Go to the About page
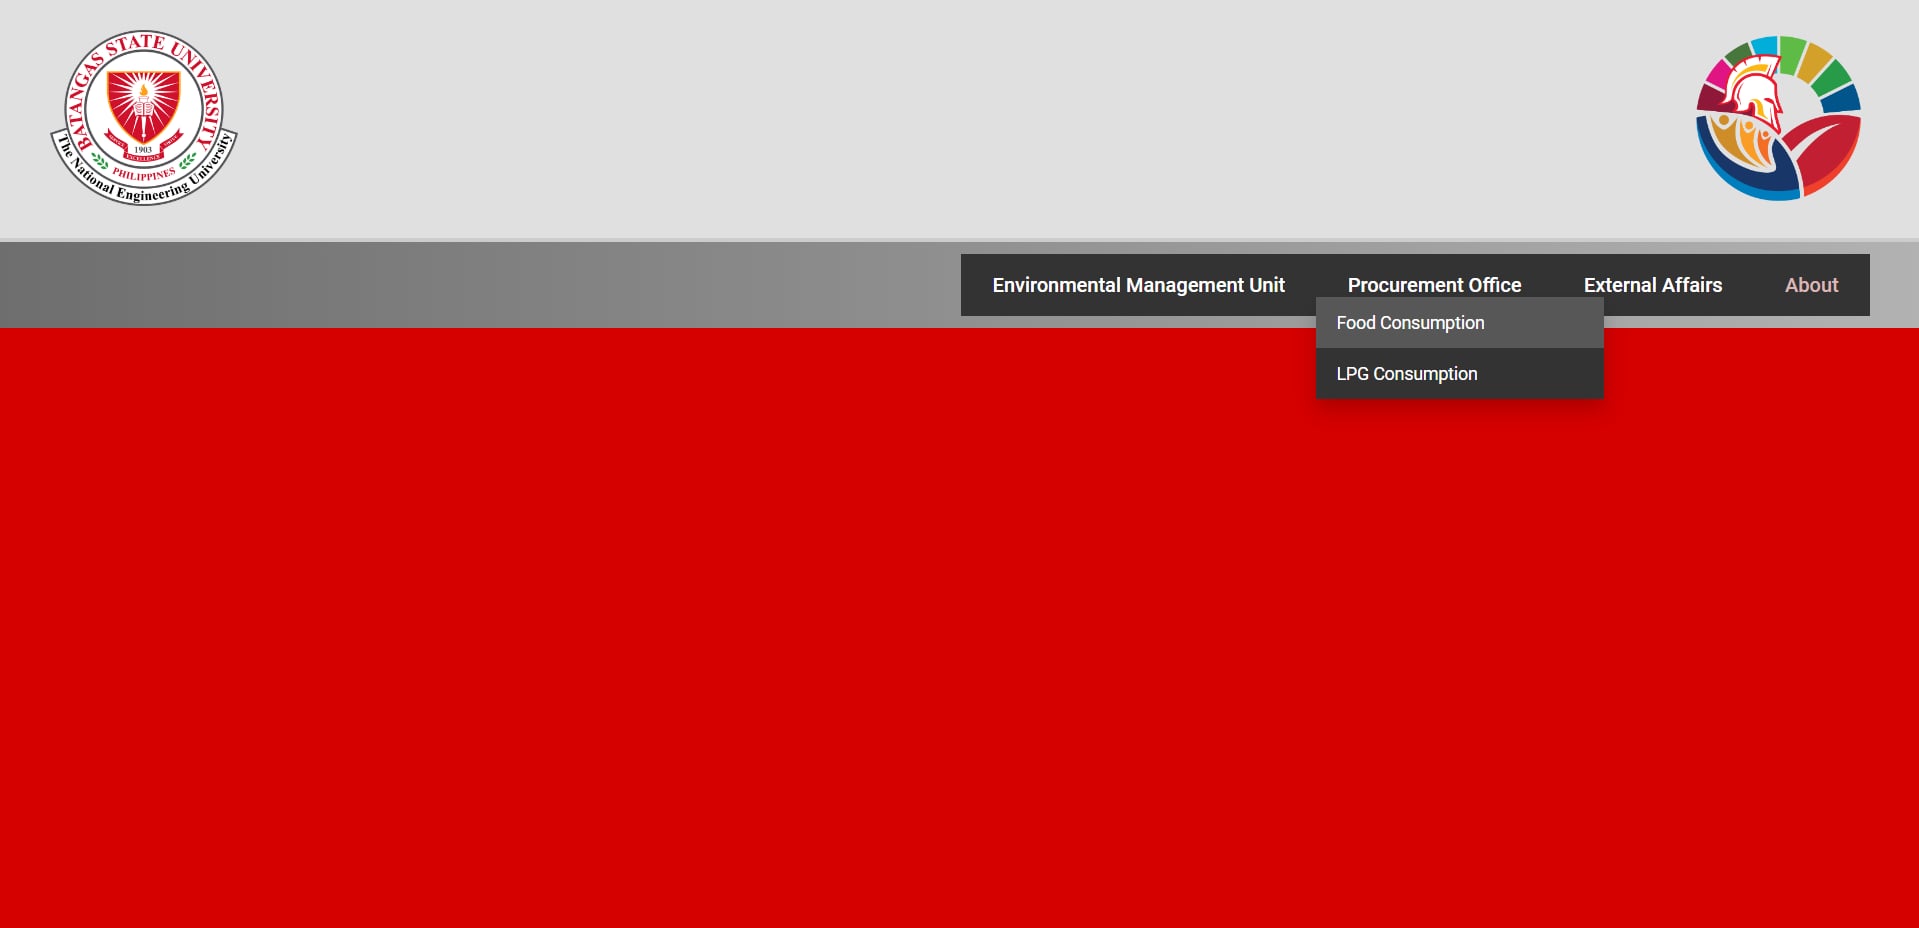The width and height of the screenshot is (1919, 928). coord(1811,285)
